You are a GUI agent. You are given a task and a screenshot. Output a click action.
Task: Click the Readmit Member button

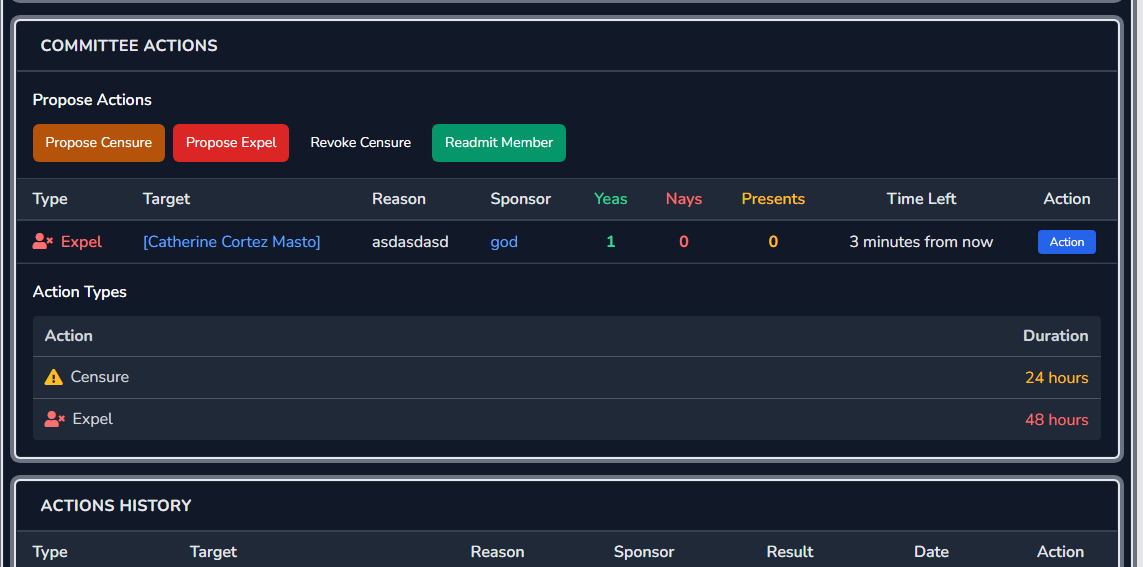tap(499, 143)
